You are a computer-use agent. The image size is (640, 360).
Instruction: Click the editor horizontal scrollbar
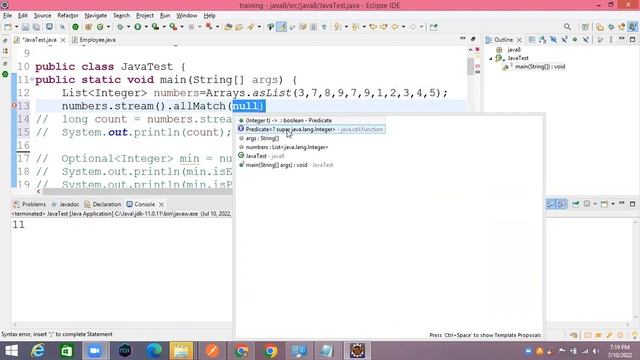pyautogui.click(x=138, y=191)
